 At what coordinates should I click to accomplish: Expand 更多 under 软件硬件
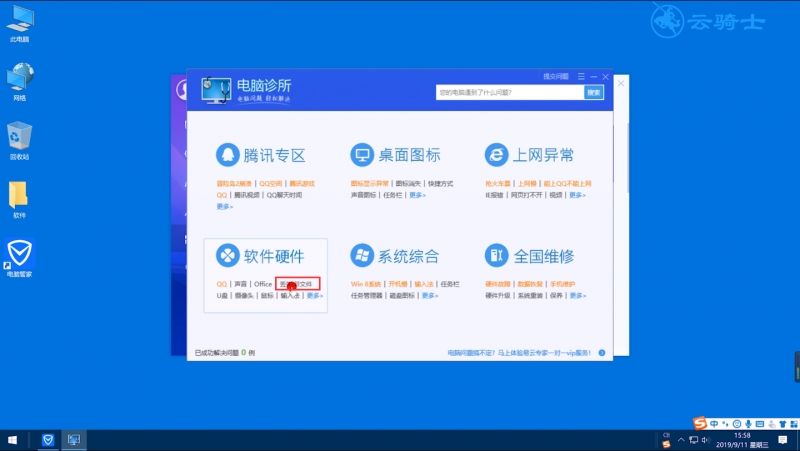[315, 295]
